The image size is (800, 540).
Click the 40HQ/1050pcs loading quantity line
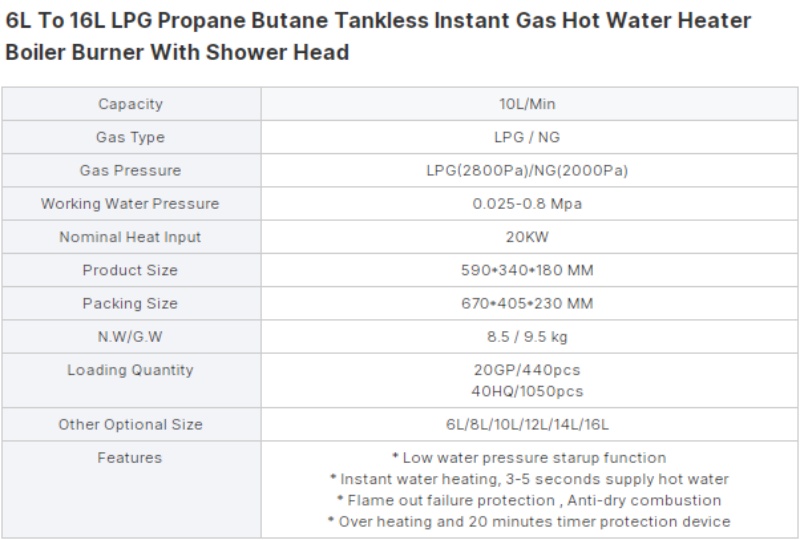click(527, 391)
